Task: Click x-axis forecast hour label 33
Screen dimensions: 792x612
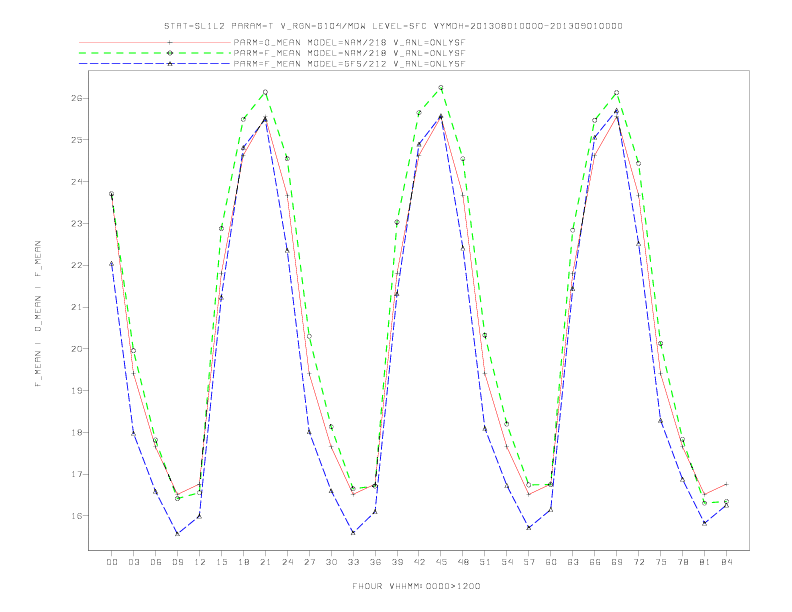Action: point(353,562)
